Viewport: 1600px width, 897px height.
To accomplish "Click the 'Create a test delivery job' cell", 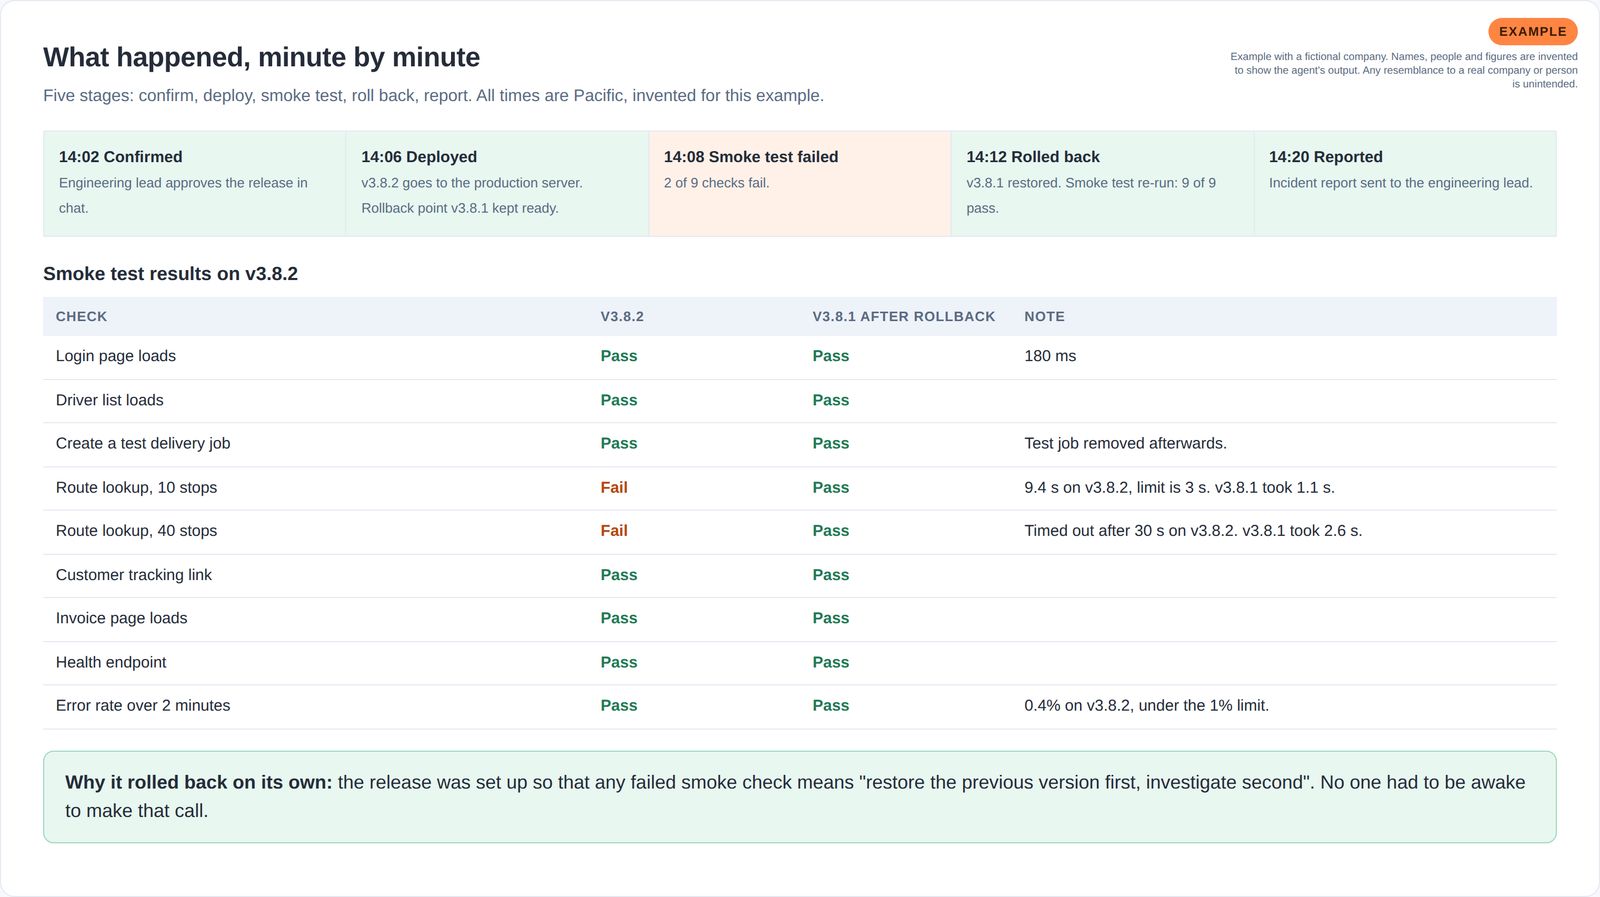I will [143, 443].
